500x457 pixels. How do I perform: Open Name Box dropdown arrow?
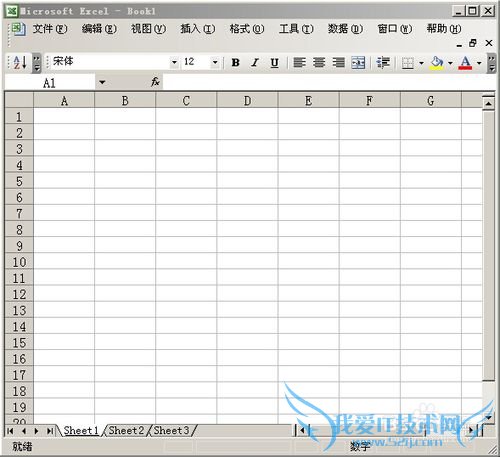point(102,82)
